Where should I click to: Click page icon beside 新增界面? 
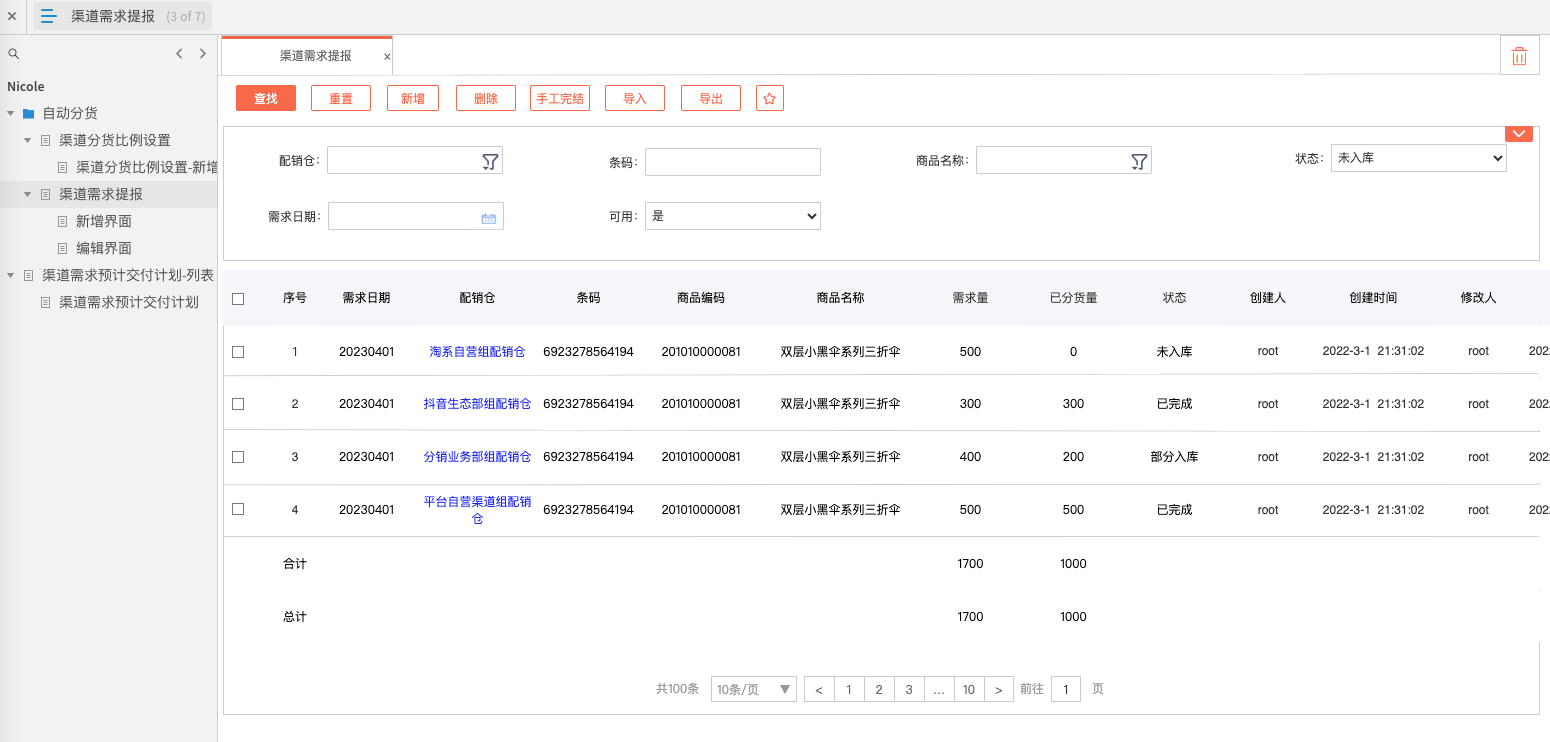click(x=62, y=222)
